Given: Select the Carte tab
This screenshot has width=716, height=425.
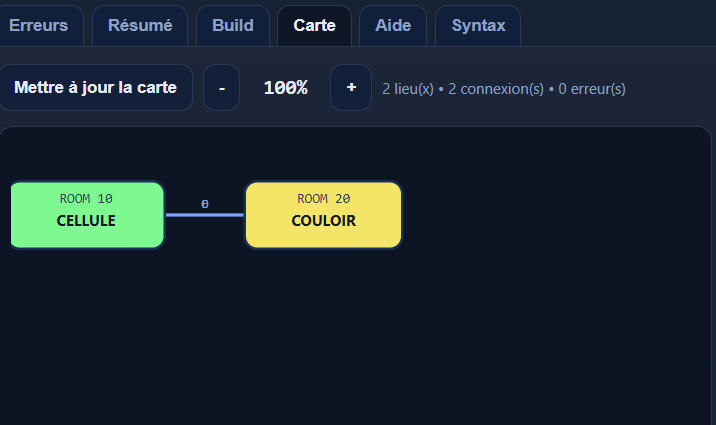Looking at the screenshot, I should click(x=315, y=26).
